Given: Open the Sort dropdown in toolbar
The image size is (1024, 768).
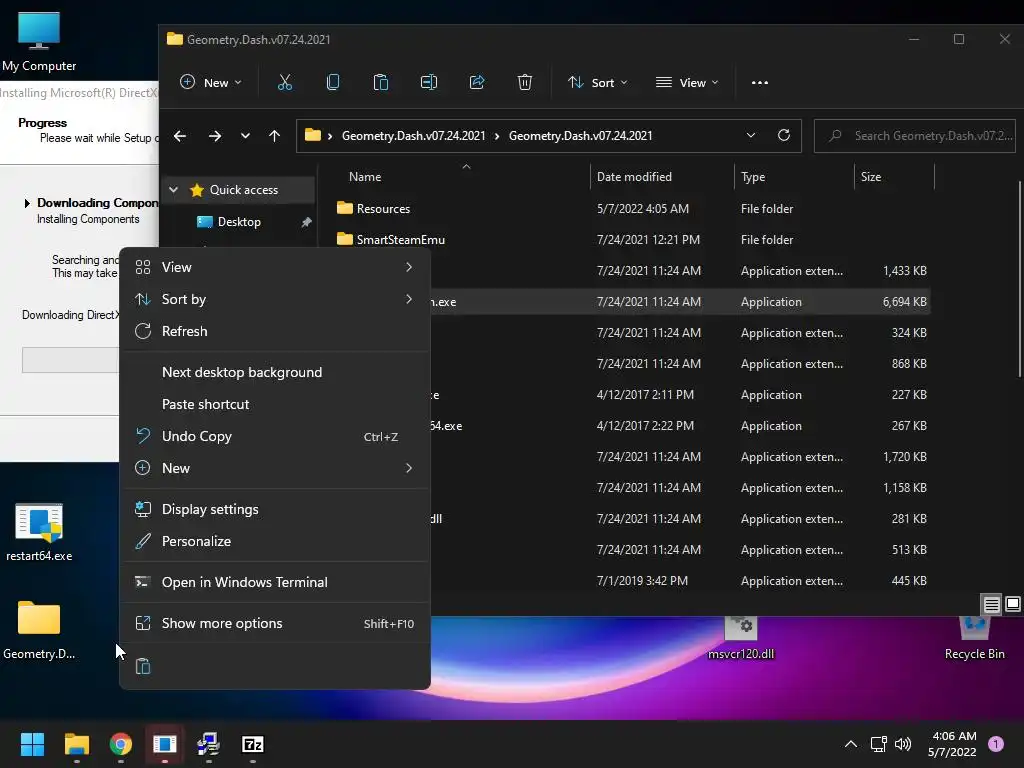Looking at the screenshot, I should point(597,82).
